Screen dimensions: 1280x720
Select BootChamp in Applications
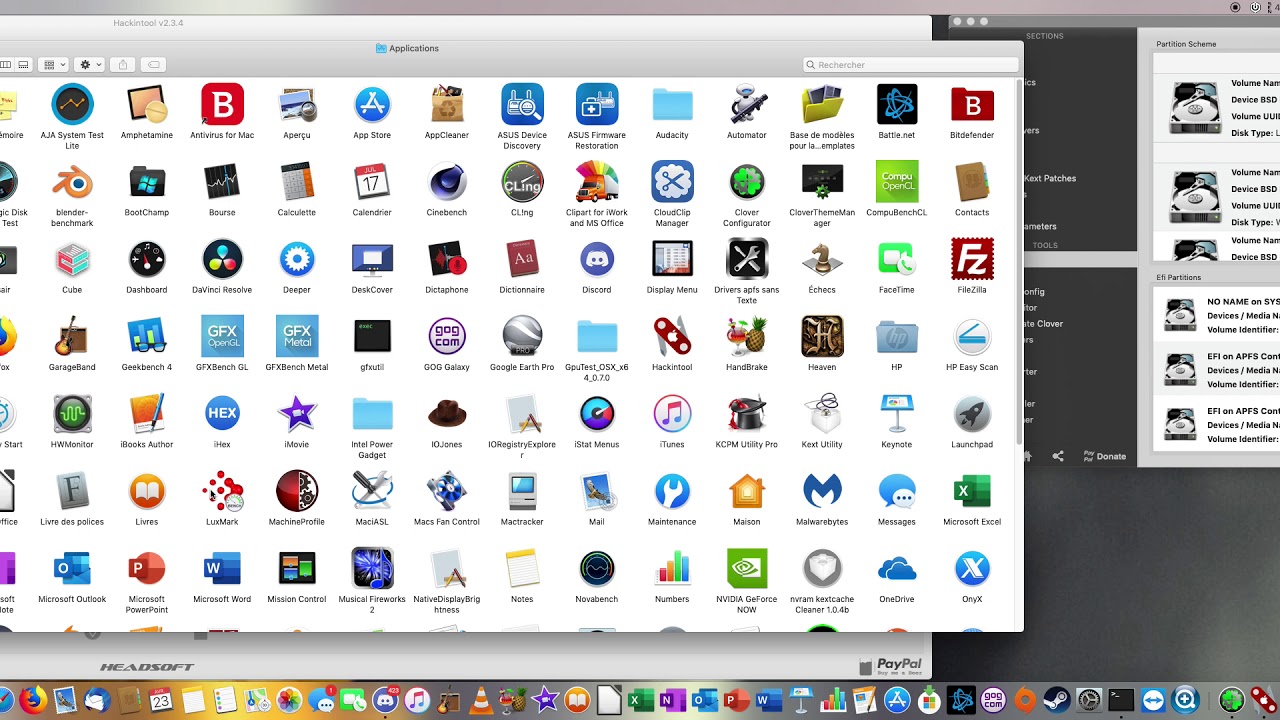click(x=147, y=182)
